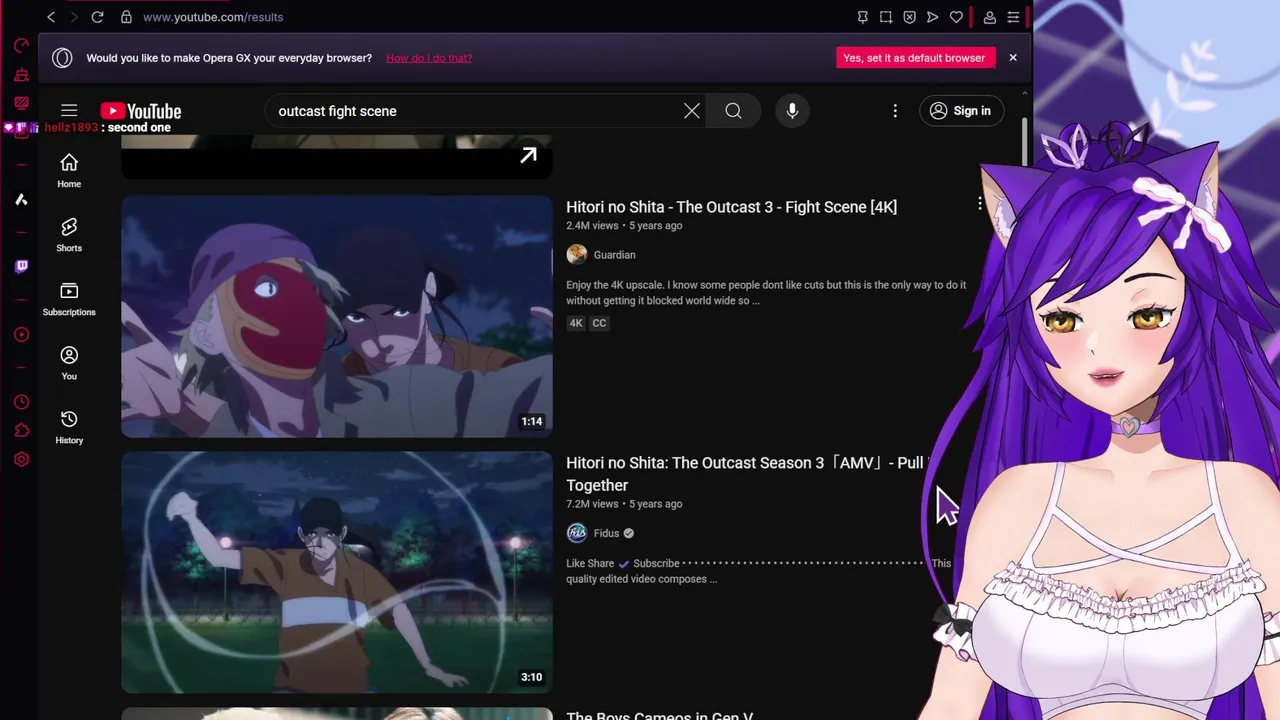Pin the page with pinboard icon
Screen dimensions: 1280x720
coord(862,17)
